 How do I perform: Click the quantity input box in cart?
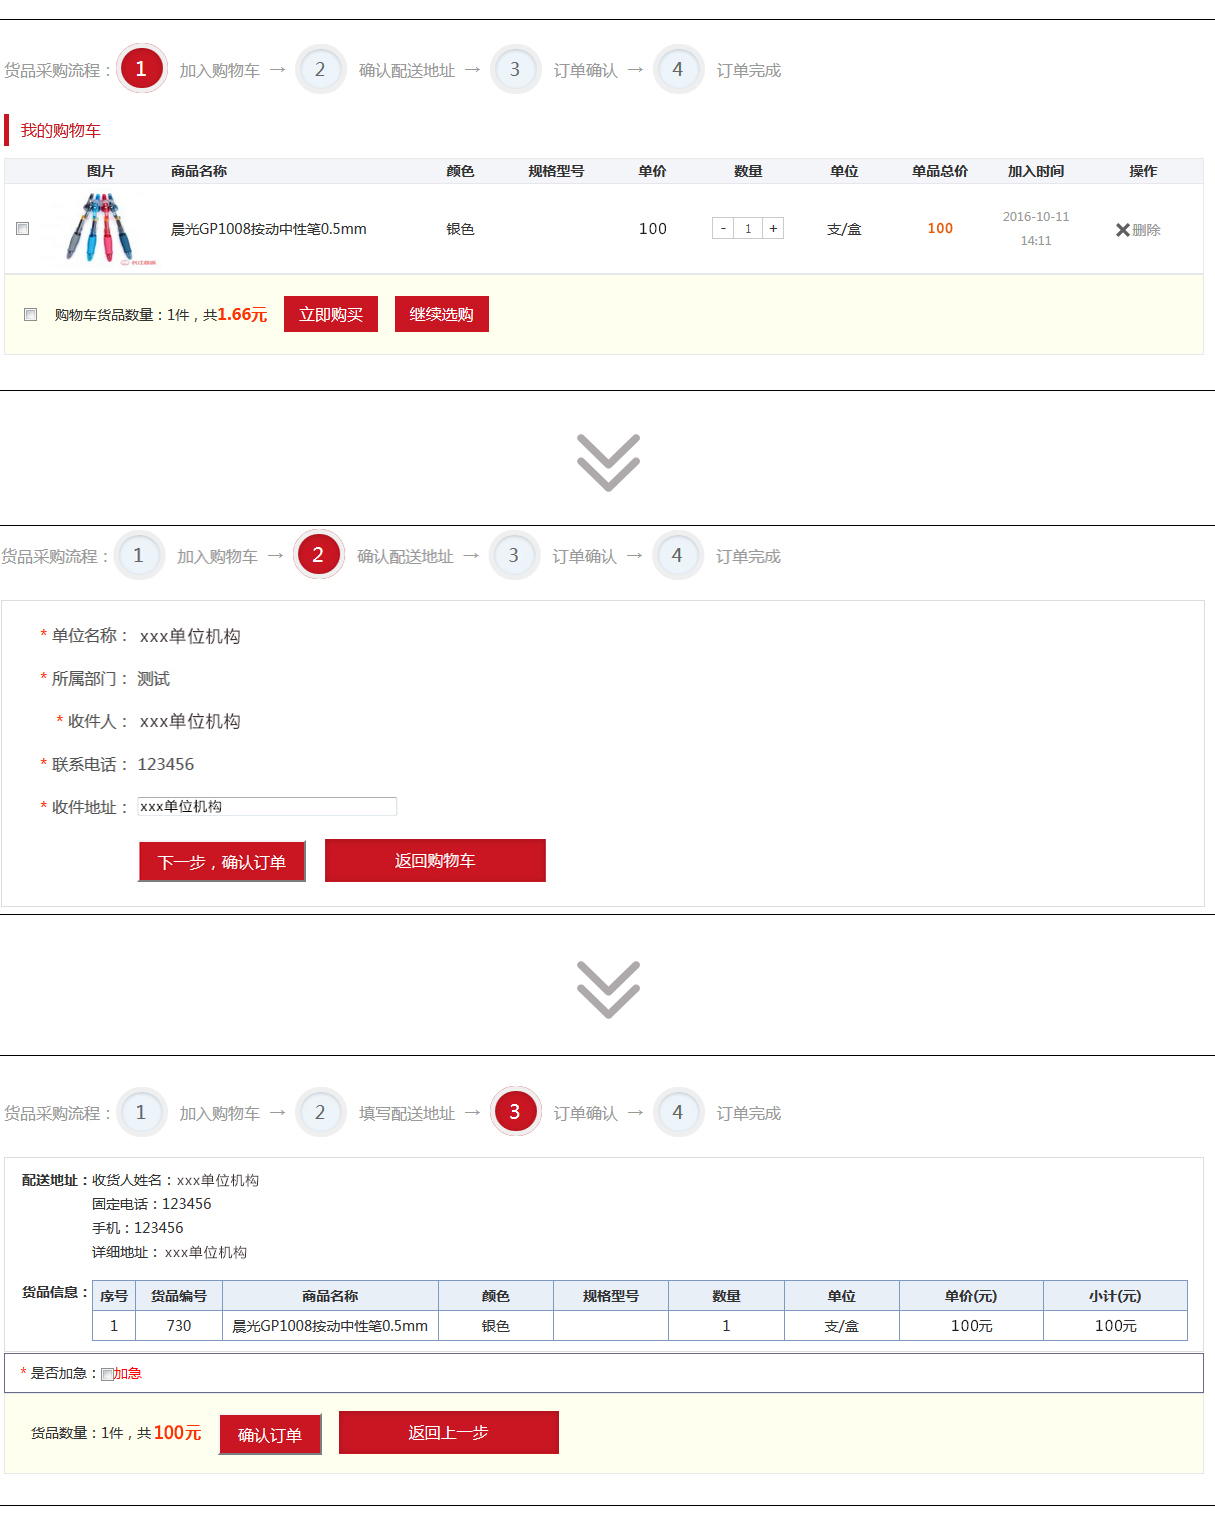pos(748,228)
